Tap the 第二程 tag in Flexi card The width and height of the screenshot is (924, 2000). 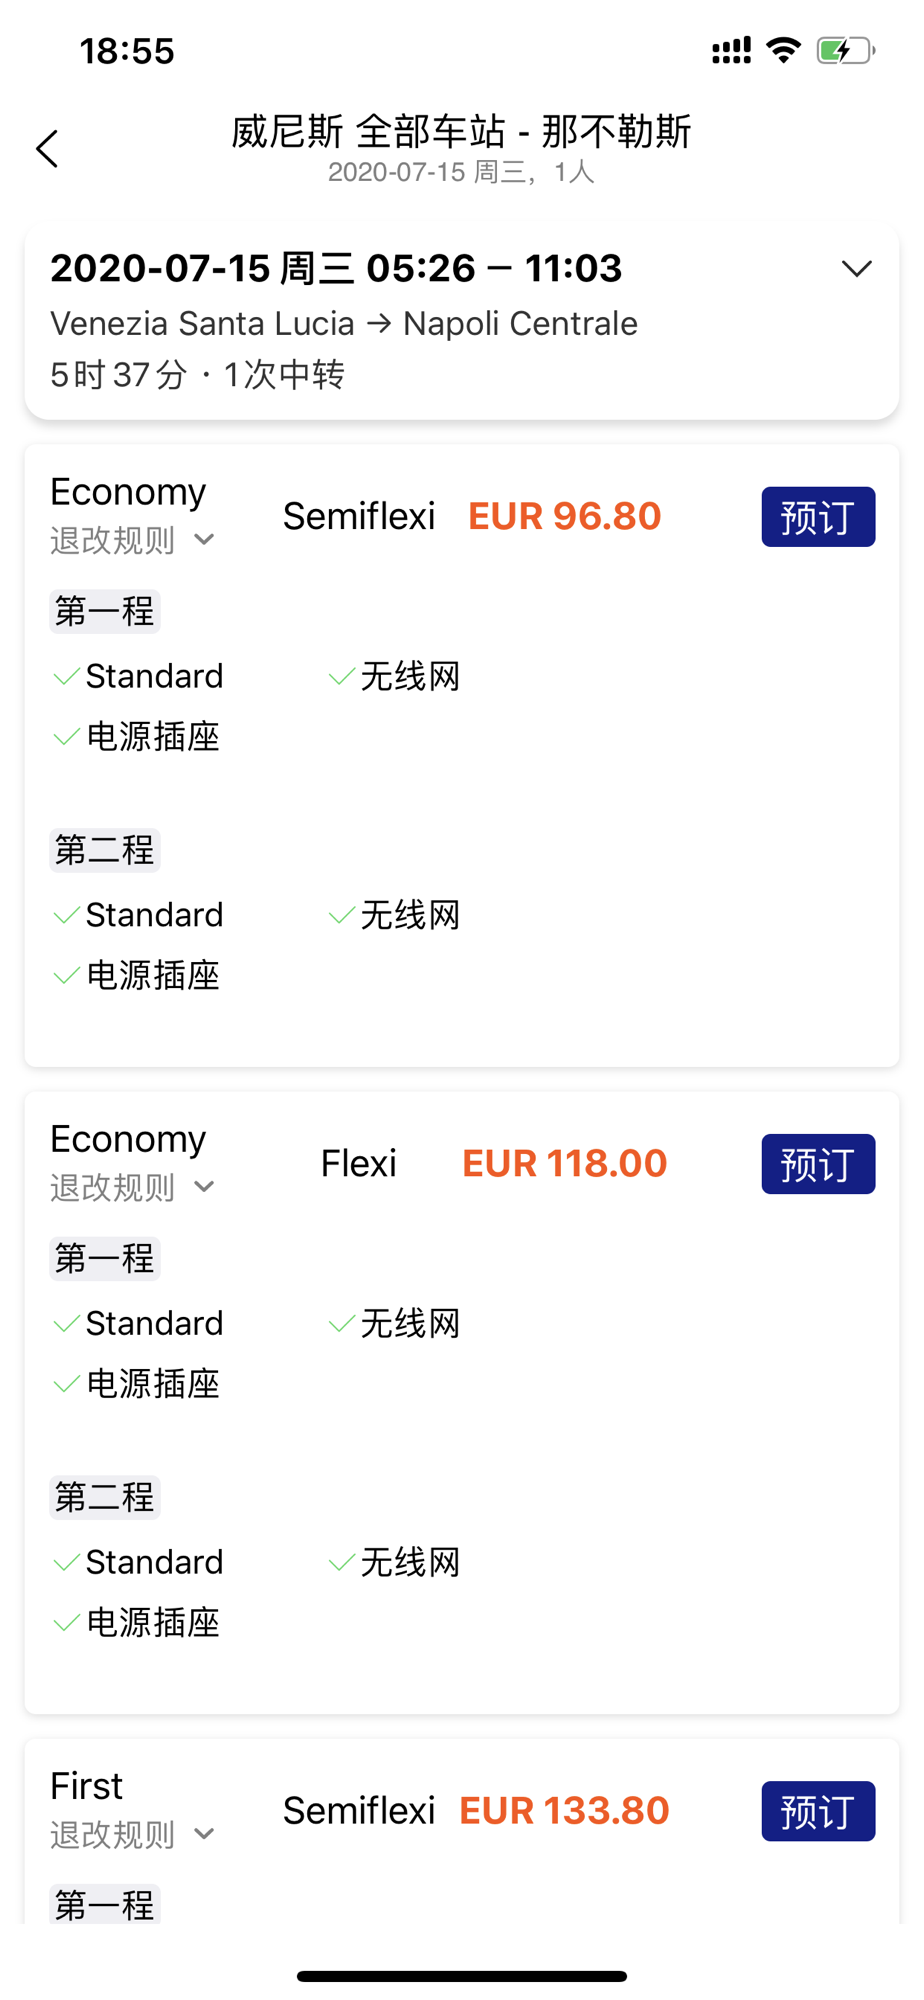pyautogui.click(x=105, y=1497)
